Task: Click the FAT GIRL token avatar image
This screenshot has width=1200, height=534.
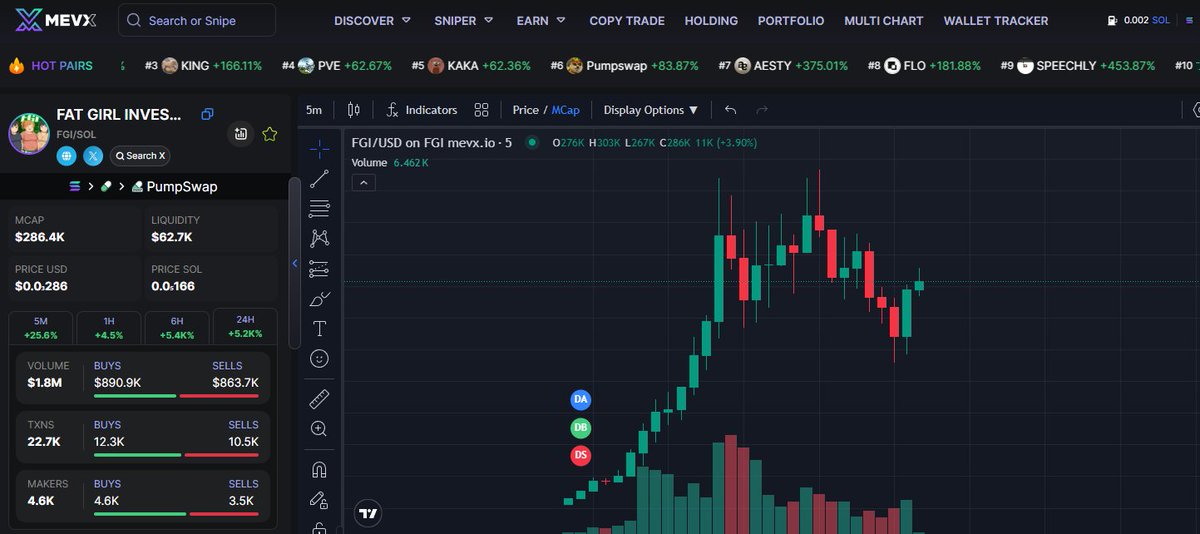Action: click(29, 133)
